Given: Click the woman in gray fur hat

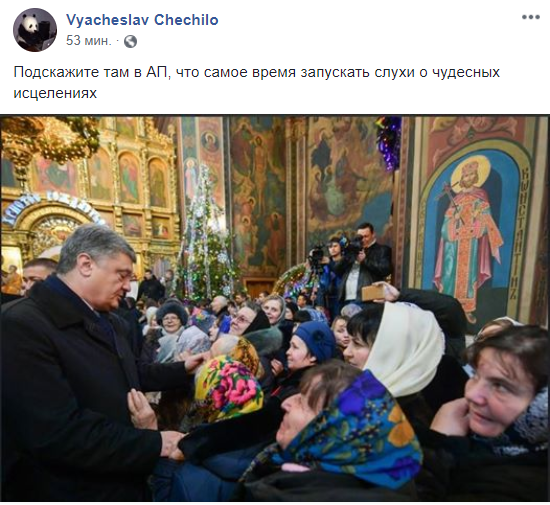Looking at the screenshot, I should click(x=171, y=321).
